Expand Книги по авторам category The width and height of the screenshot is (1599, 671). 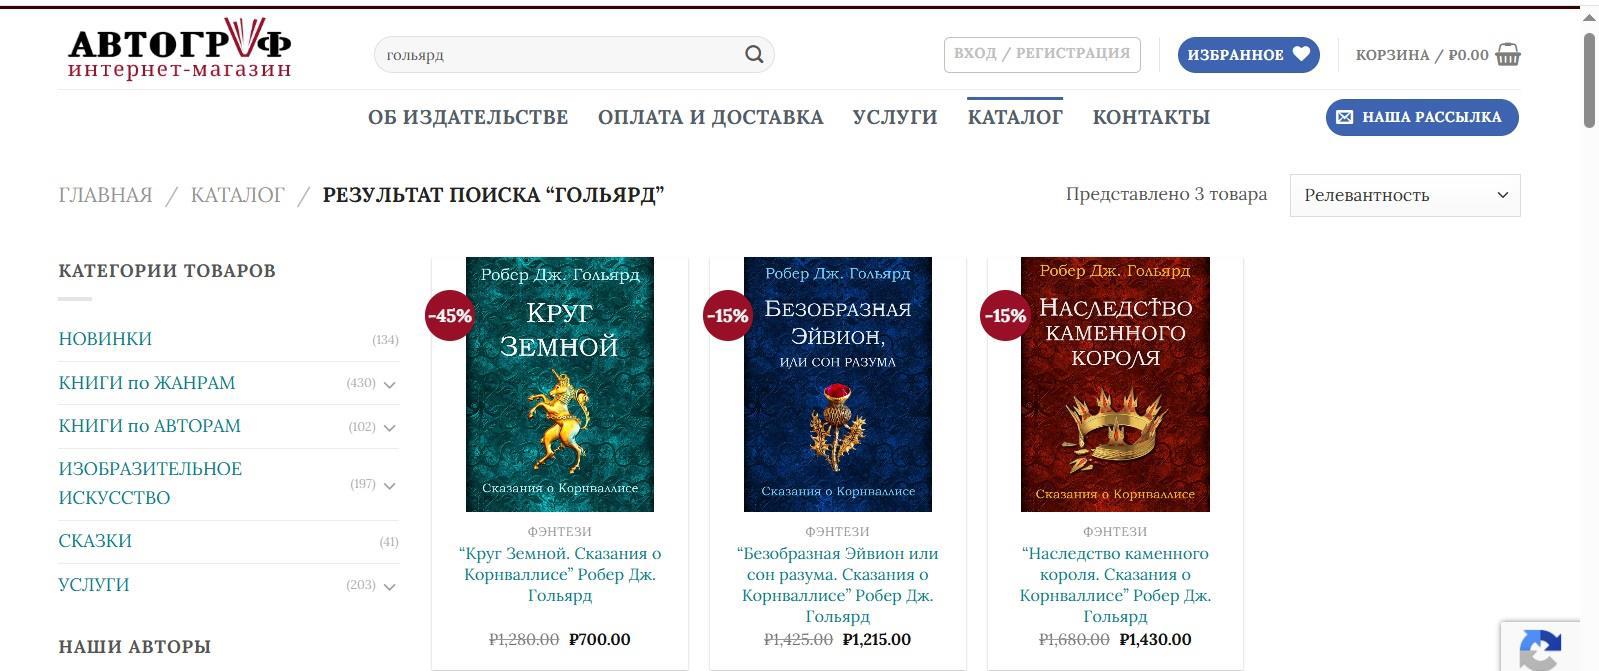(390, 427)
